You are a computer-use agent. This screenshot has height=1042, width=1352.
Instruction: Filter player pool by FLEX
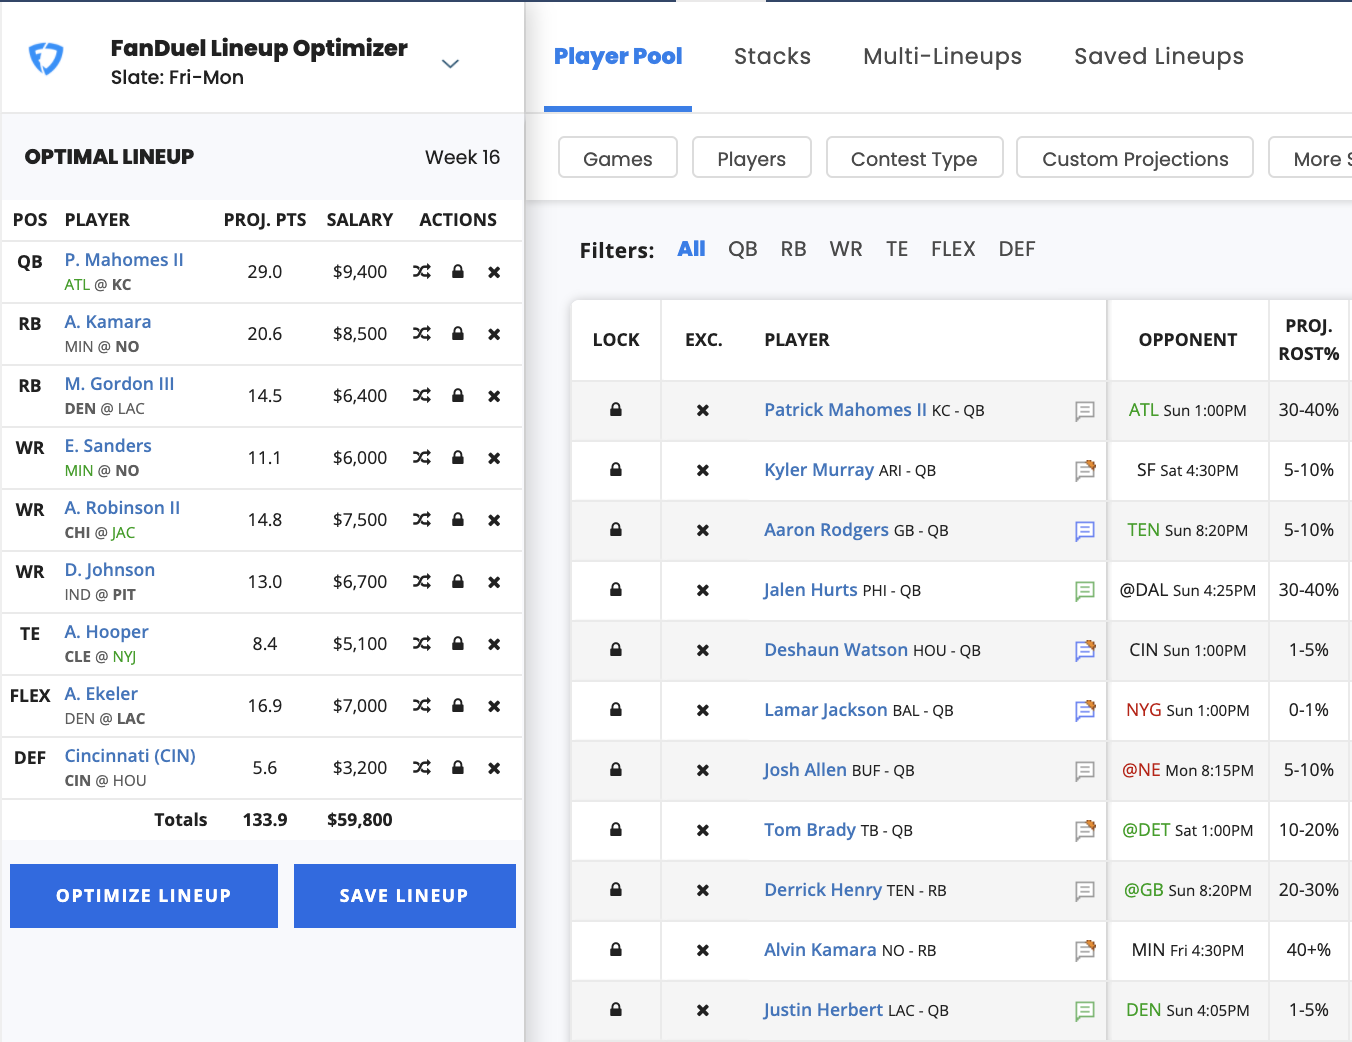pyautogui.click(x=953, y=249)
